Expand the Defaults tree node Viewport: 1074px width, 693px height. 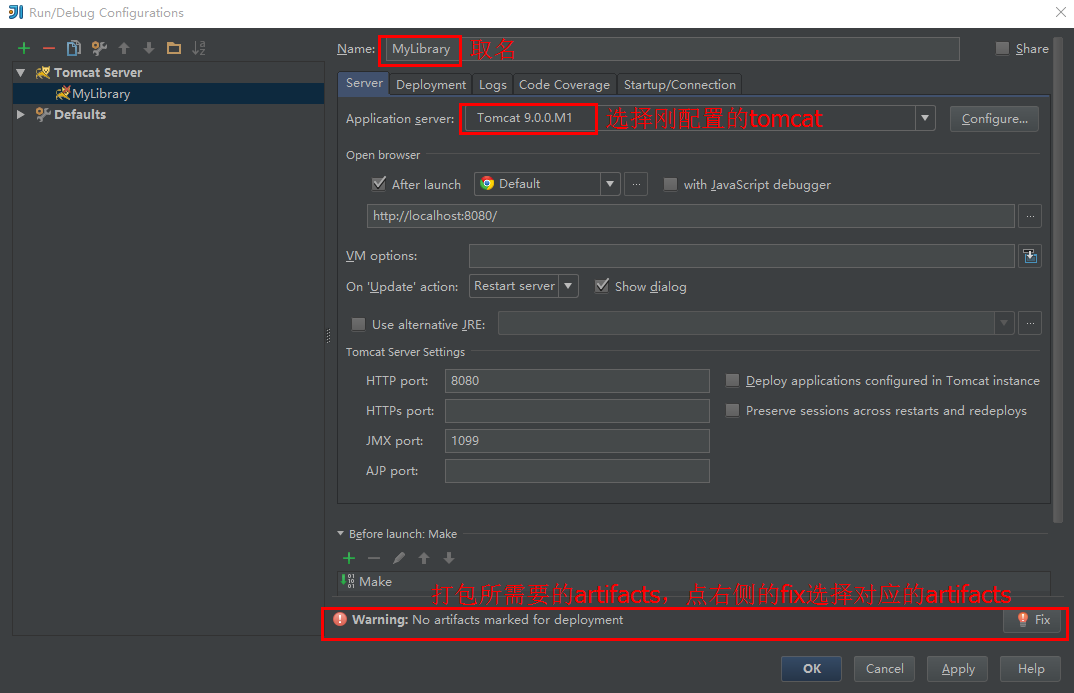click(x=21, y=114)
